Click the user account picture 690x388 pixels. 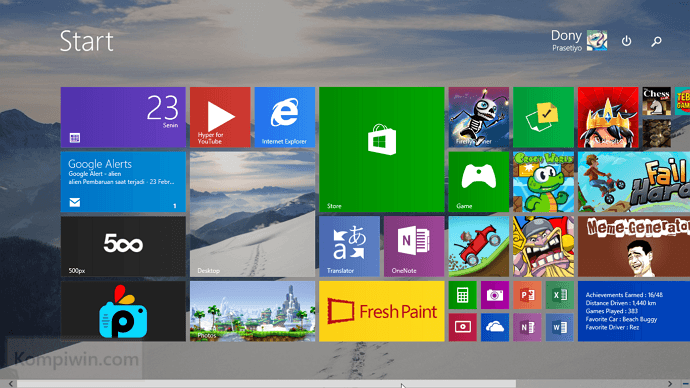tap(597, 40)
